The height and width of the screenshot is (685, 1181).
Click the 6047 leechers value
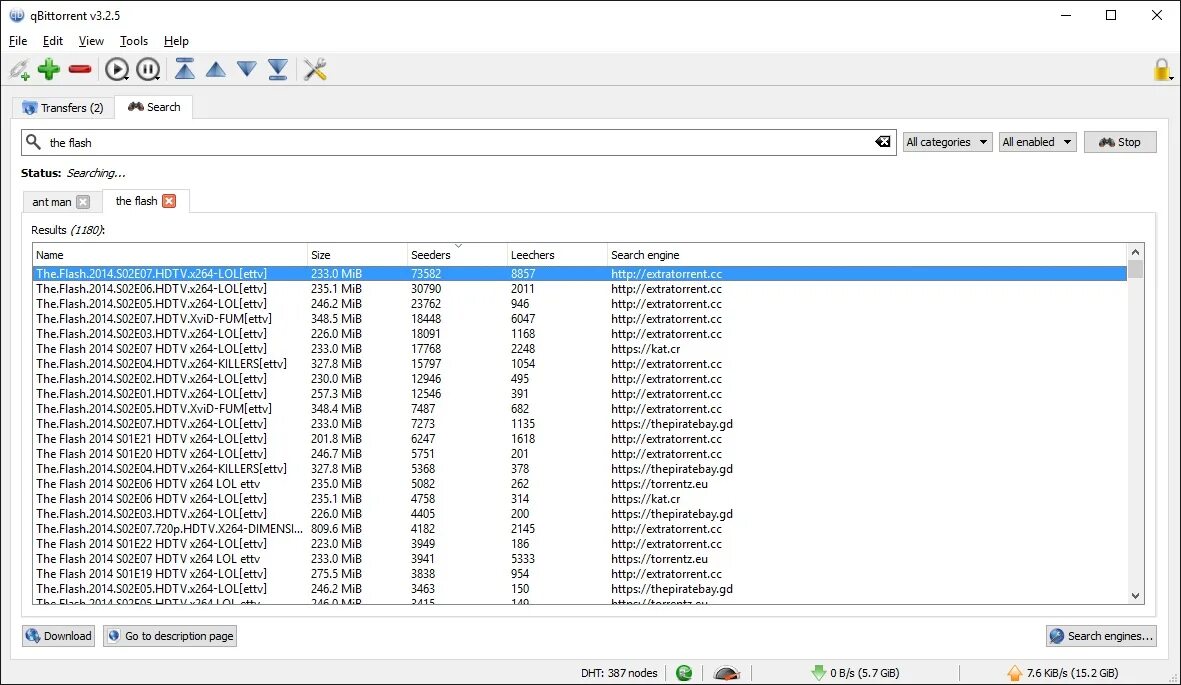[523, 319]
